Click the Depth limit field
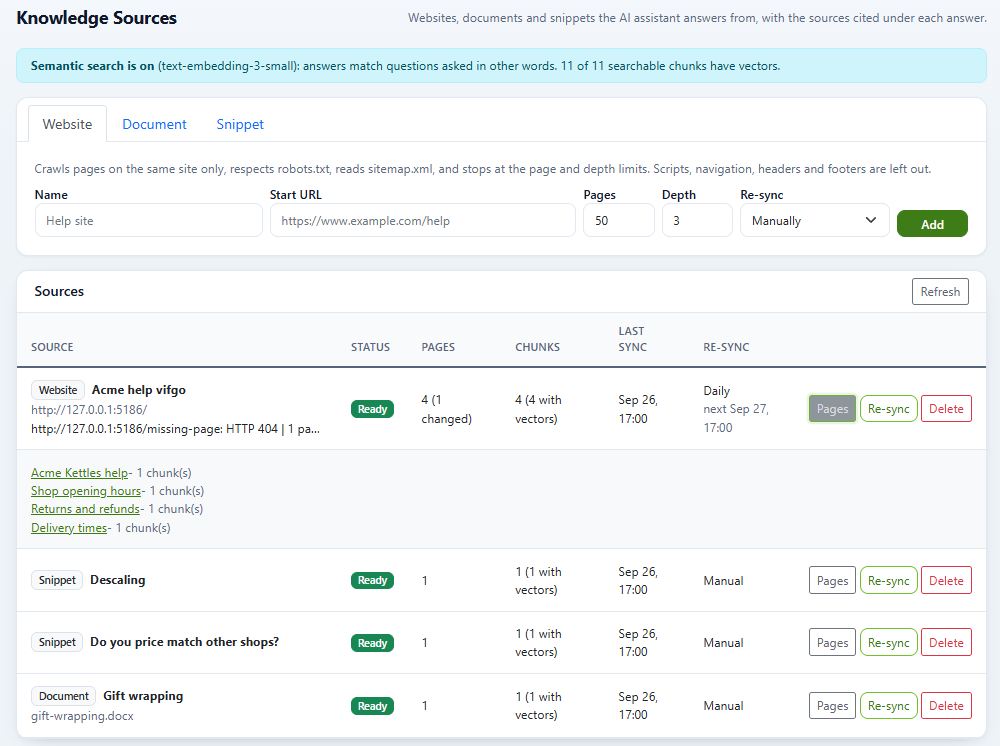This screenshot has width=1000, height=746. click(697, 221)
